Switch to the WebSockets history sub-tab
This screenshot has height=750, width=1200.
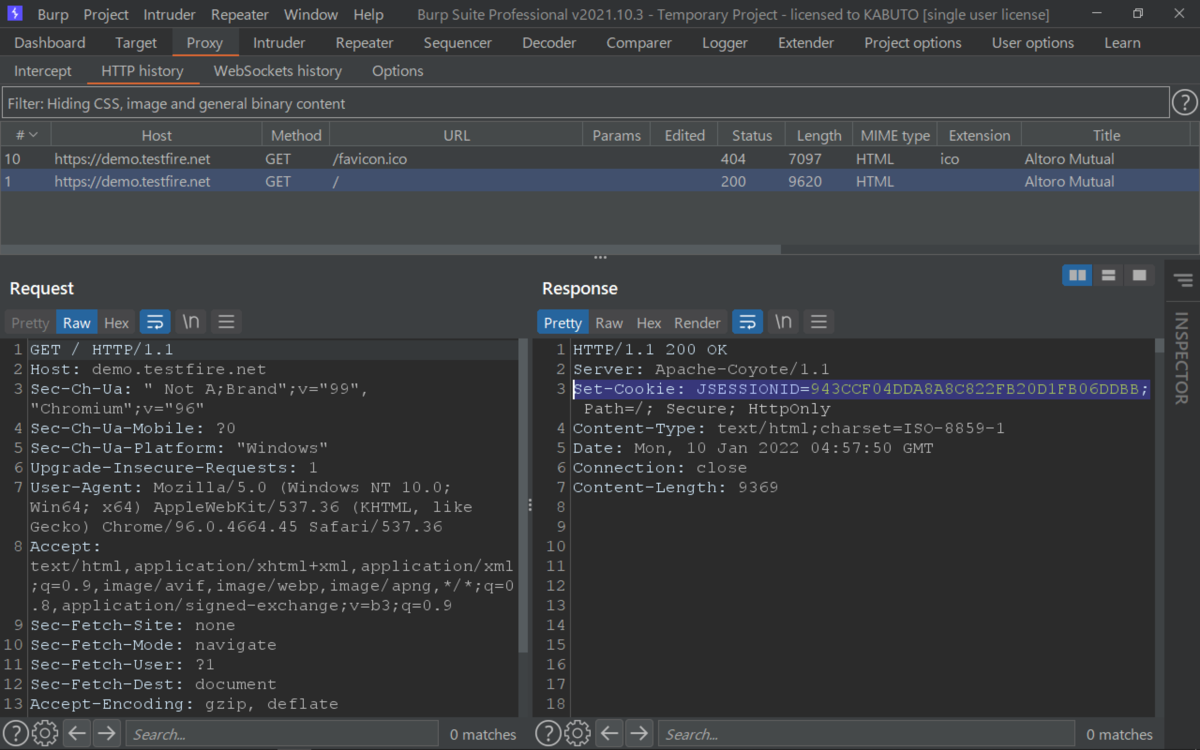[278, 71]
